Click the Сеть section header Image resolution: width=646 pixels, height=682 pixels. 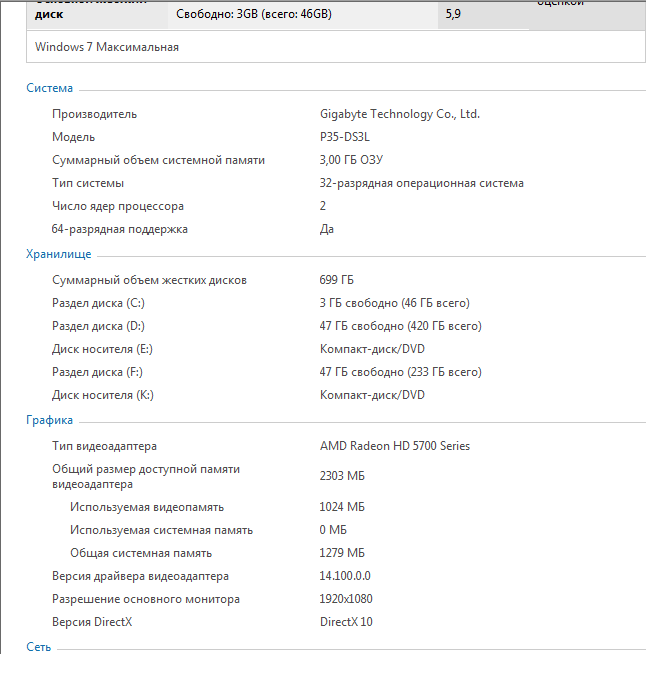pos(38,647)
